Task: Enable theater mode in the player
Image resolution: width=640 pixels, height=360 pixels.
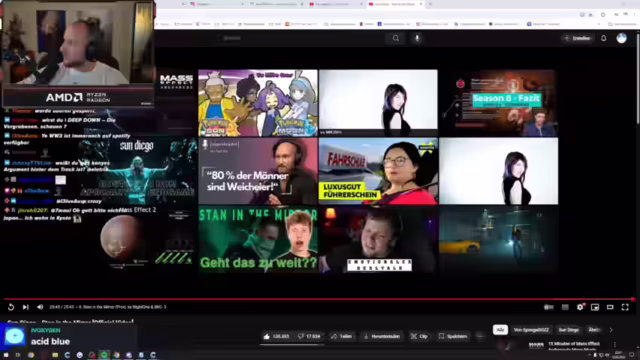Action: [x=610, y=307]
